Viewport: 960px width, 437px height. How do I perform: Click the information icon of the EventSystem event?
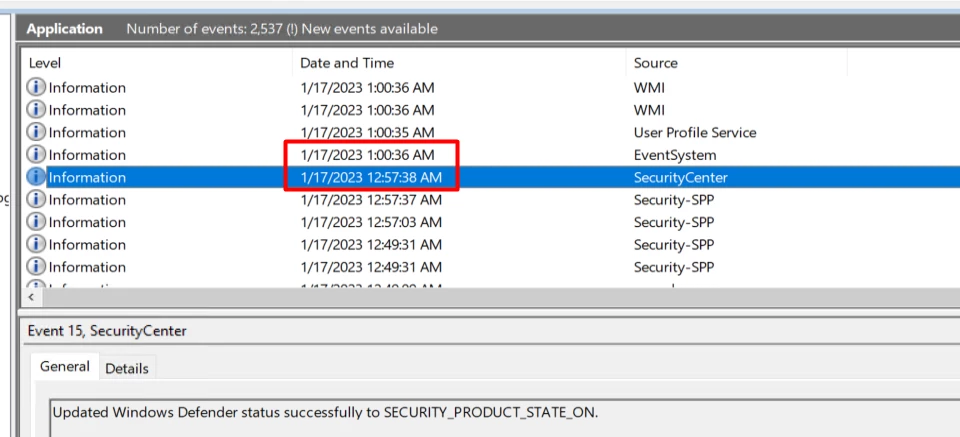[36, 155]
